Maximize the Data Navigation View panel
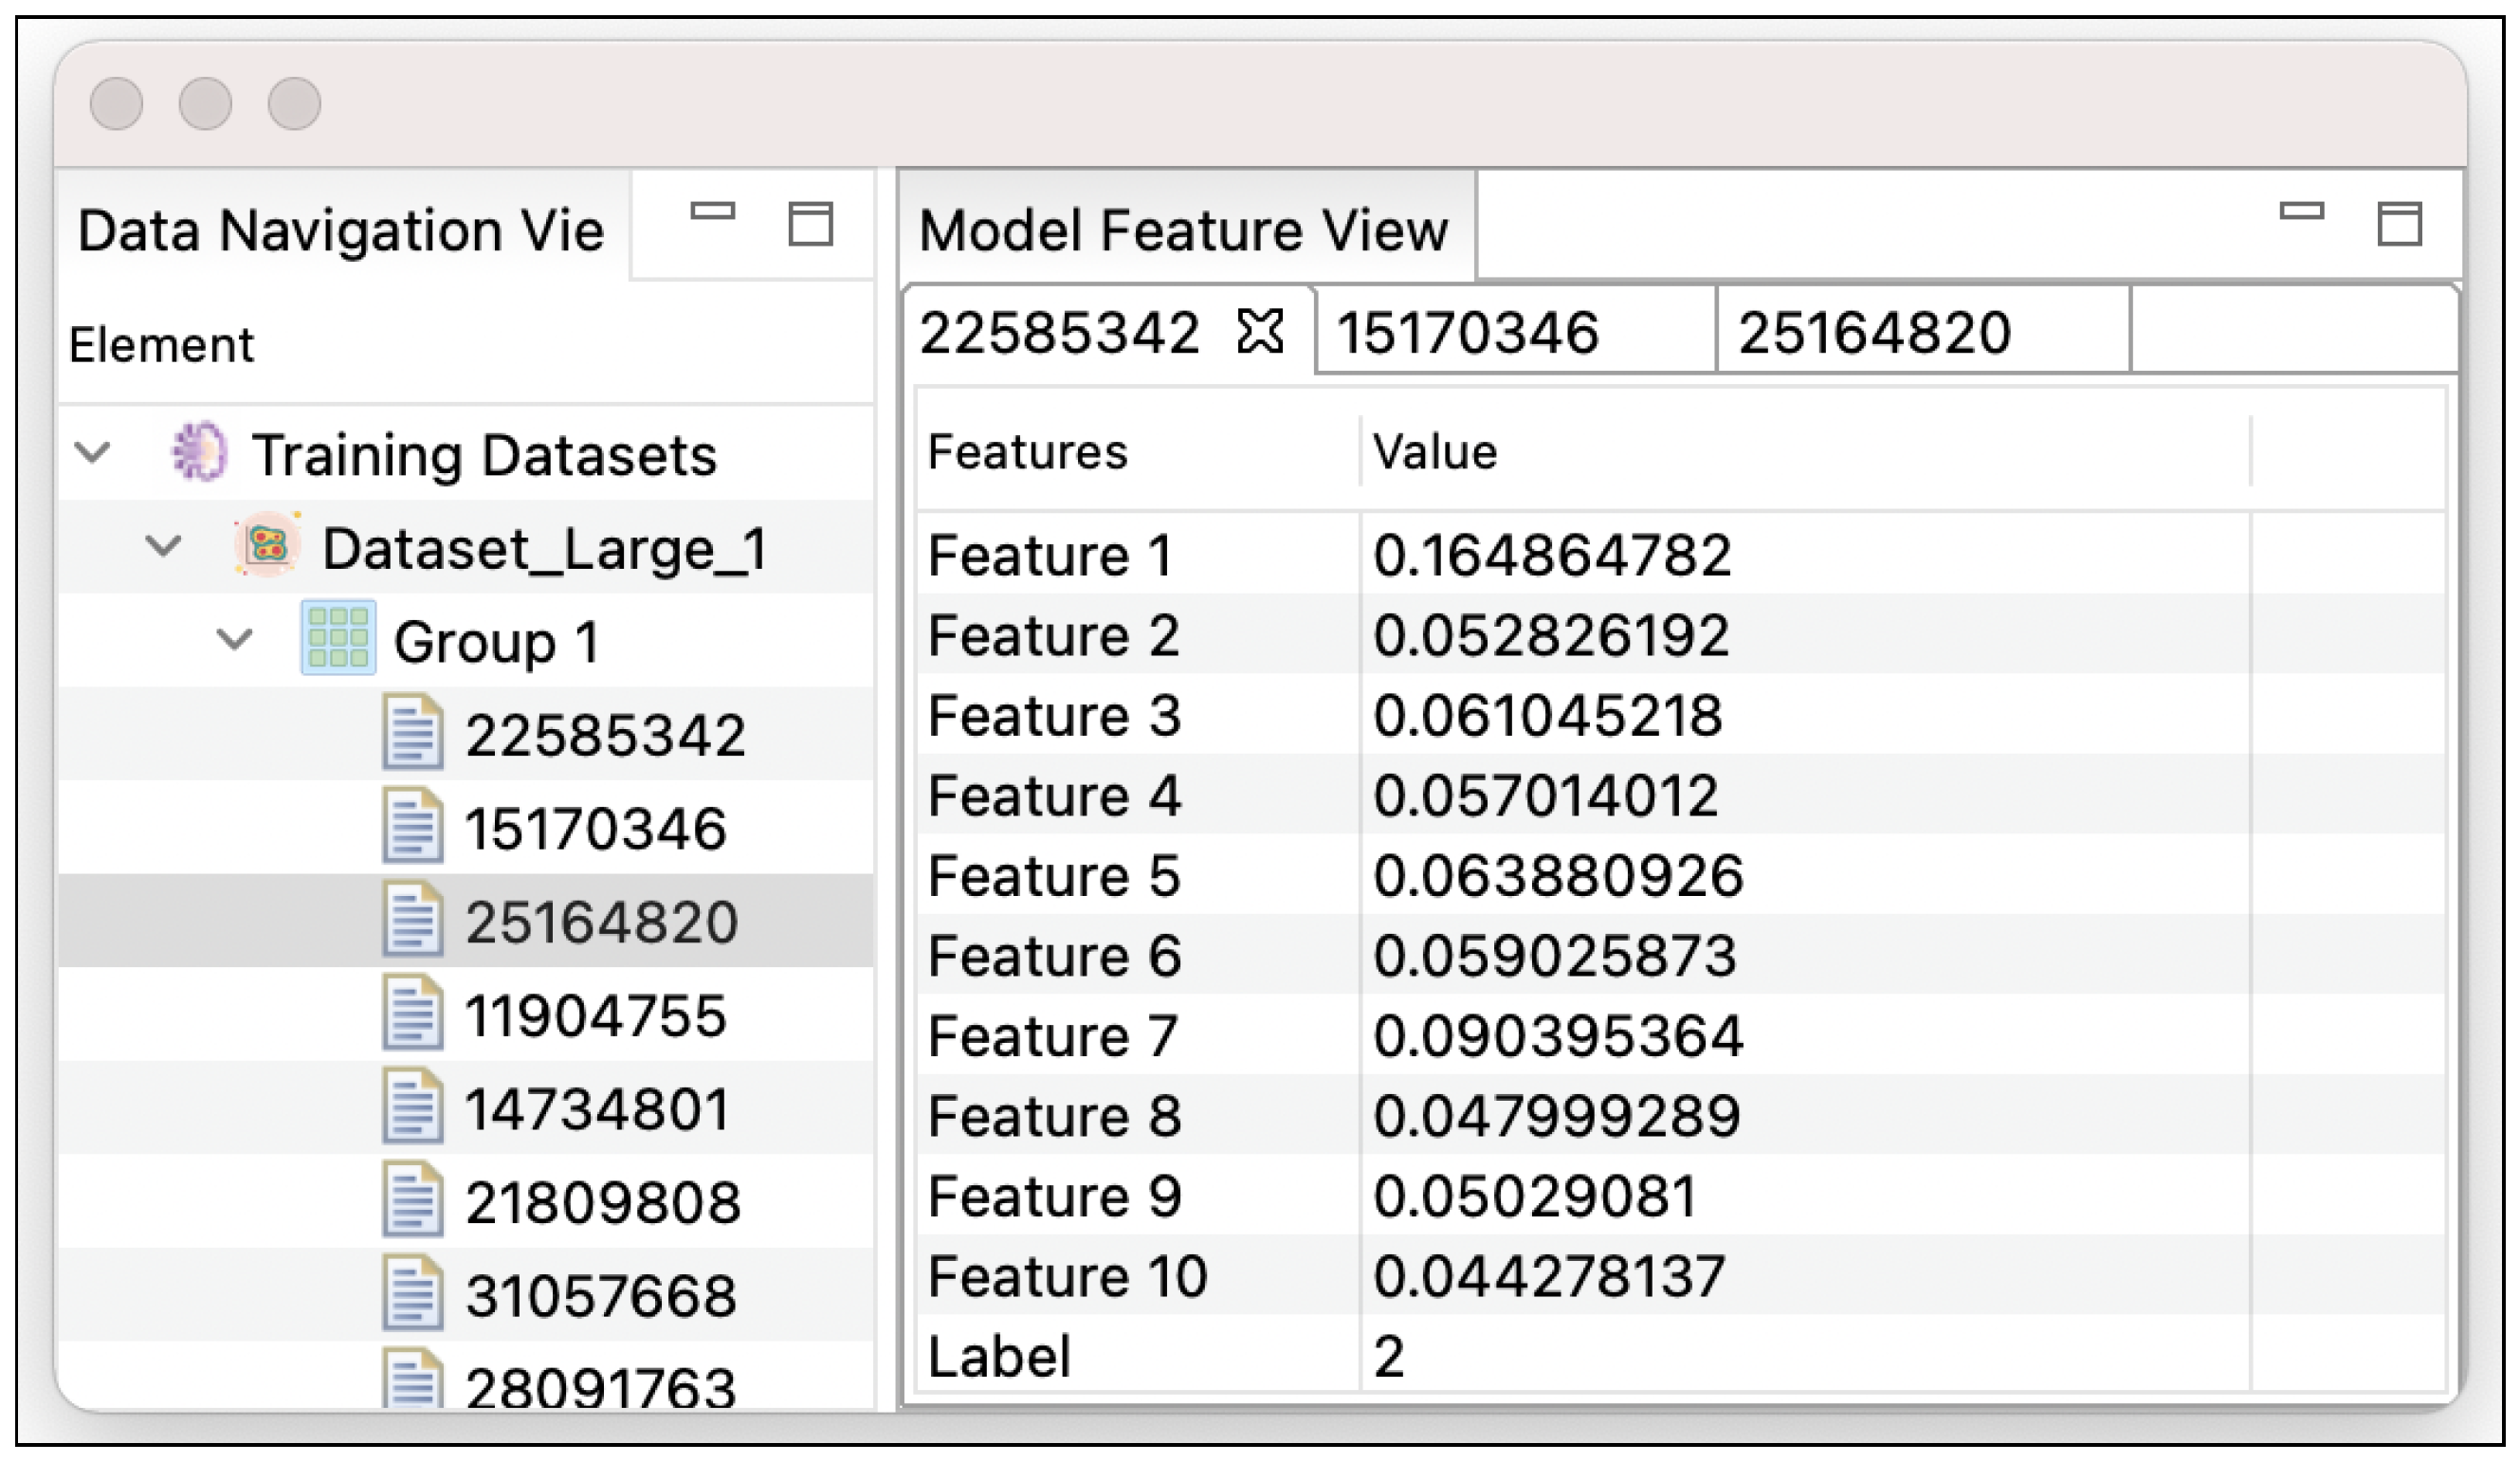Image resolution: width=2520 pixels, height=1462 pixels. (x=810, y=223)
